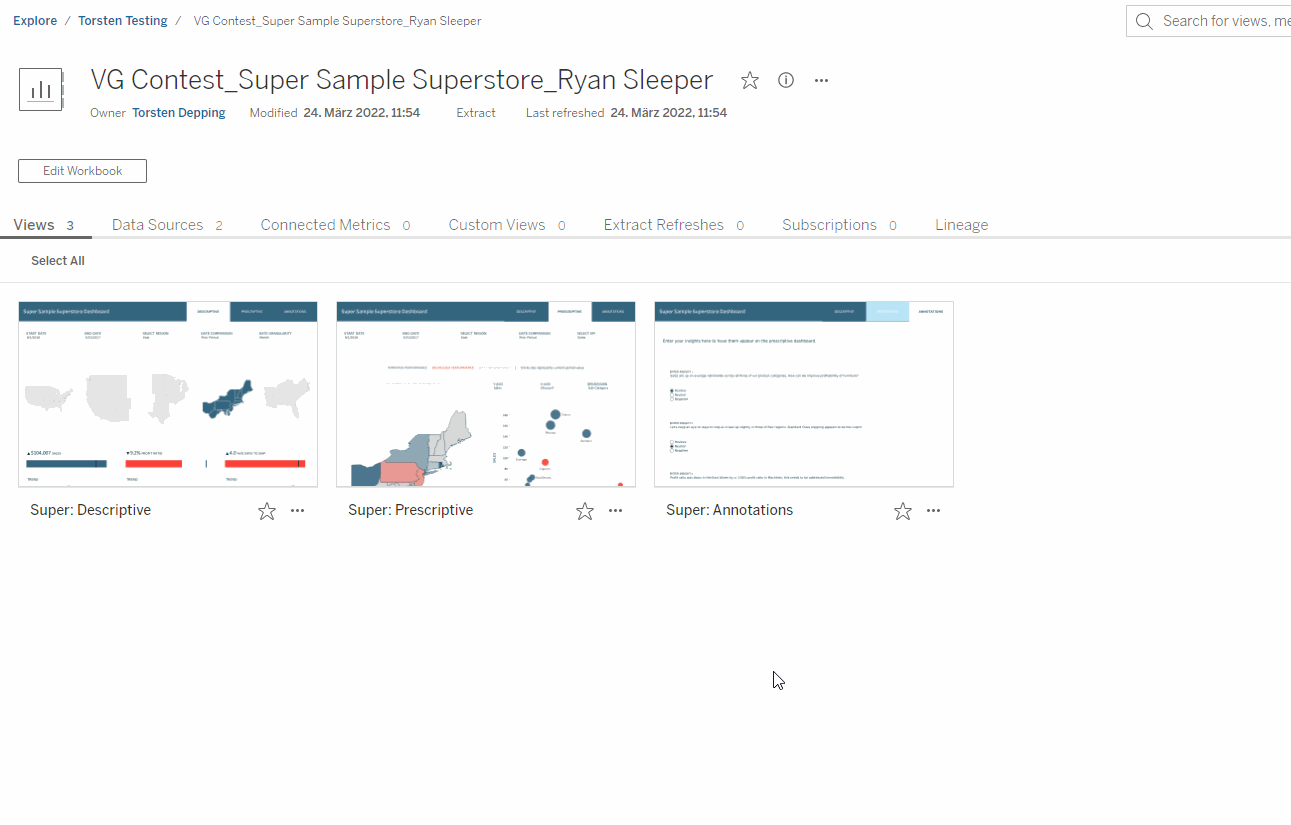Open the Subscriptions tab

pos(839,225)
